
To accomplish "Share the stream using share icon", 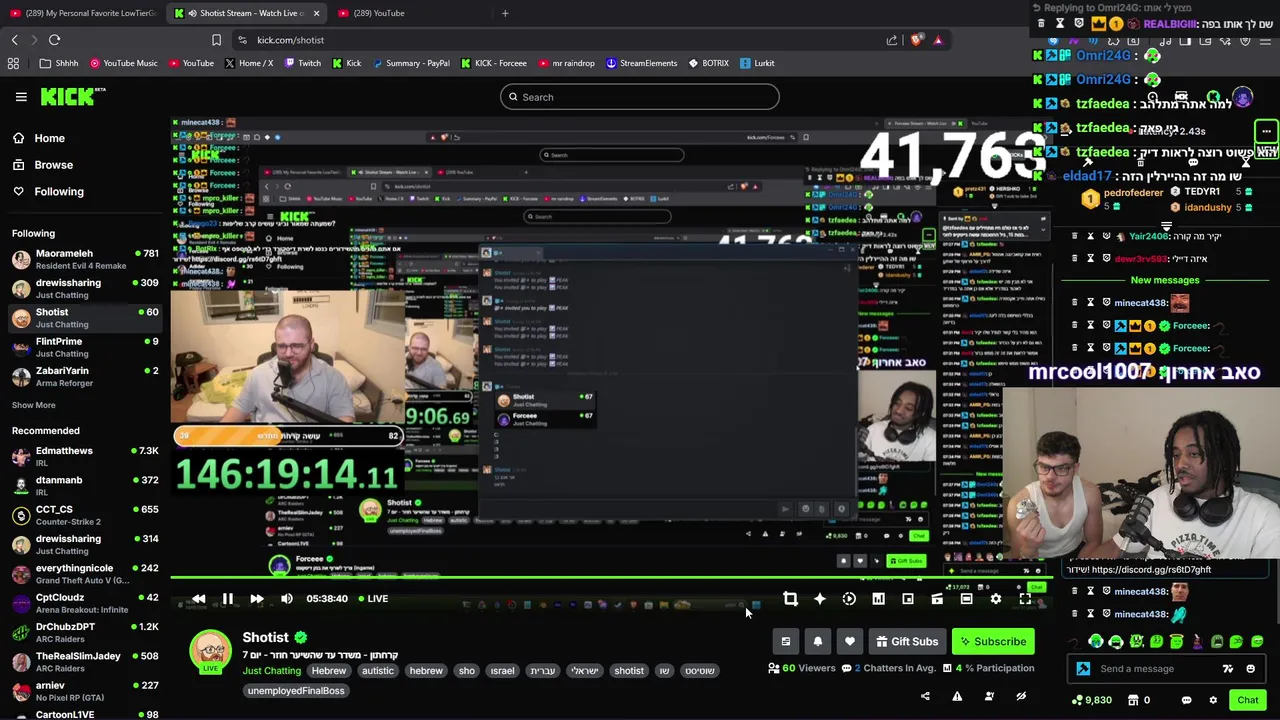I will click(925, 696).
